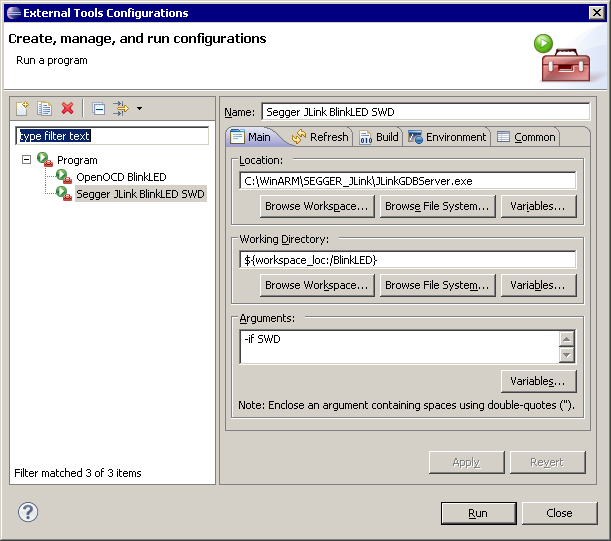Run the selected configuration
The width and height of the screenshot is (611, 541).
tap(478, 513)
